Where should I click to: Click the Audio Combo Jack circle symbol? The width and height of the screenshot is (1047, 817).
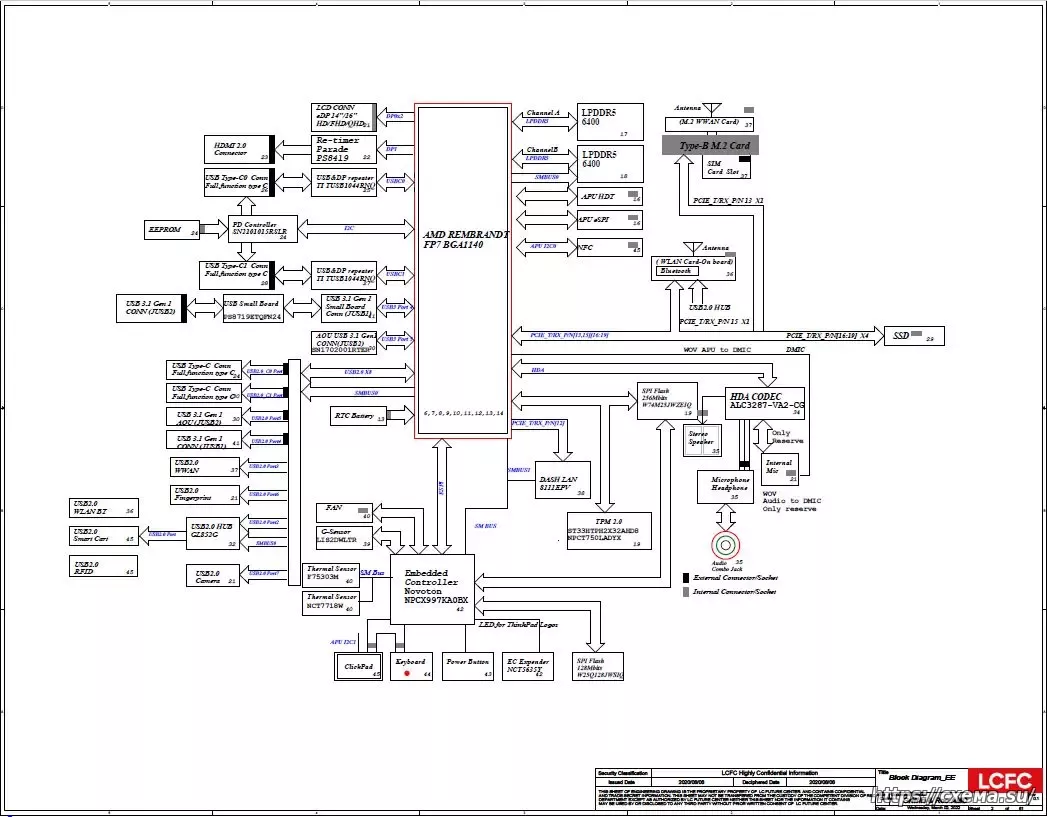(x=726, y=545)
